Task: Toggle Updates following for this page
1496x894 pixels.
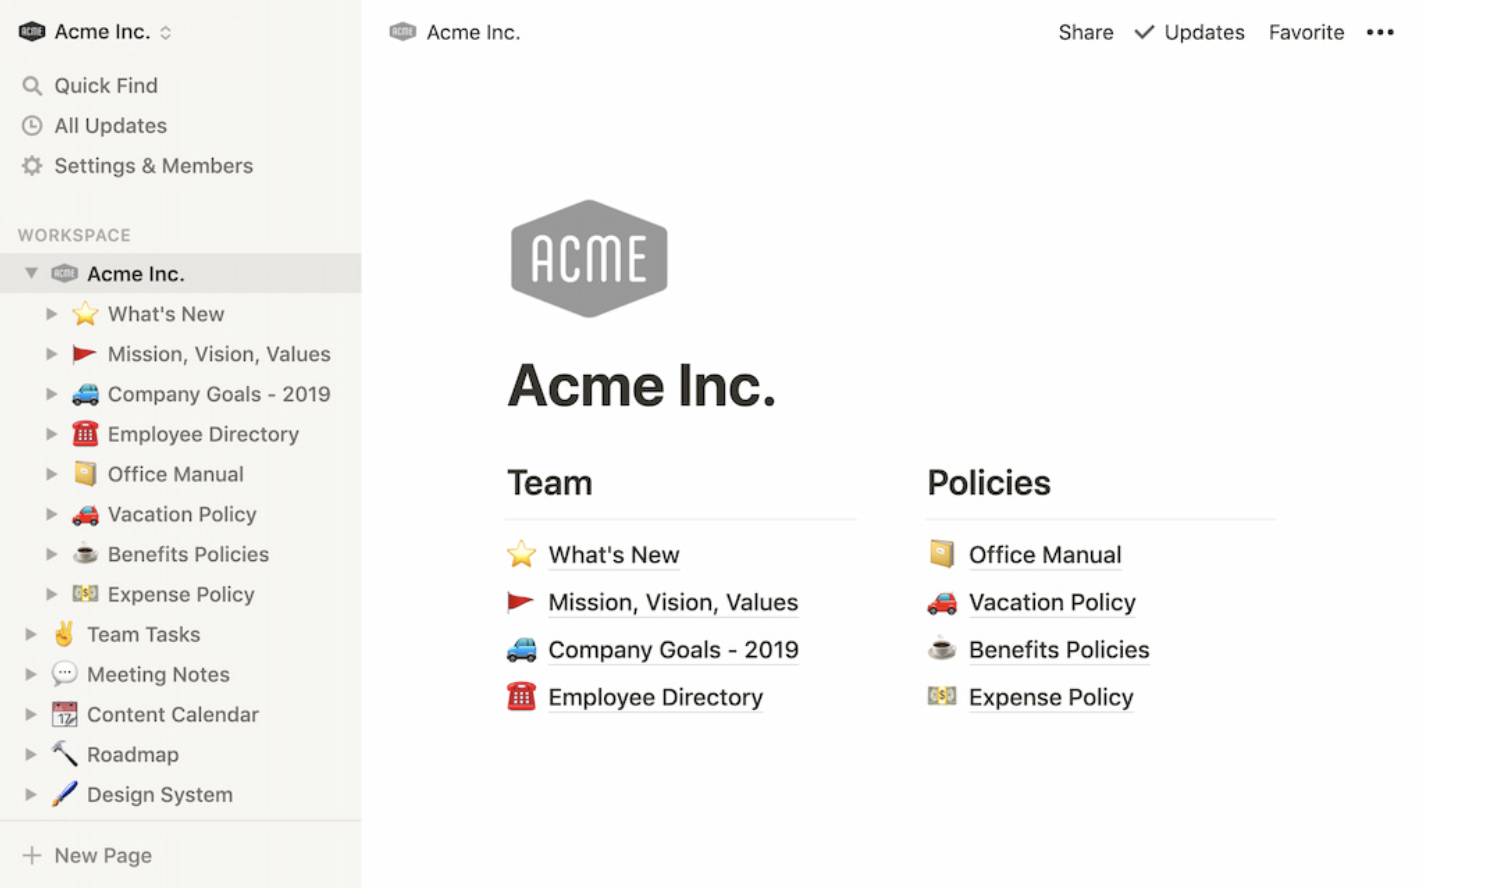Action: (1189, 33)
